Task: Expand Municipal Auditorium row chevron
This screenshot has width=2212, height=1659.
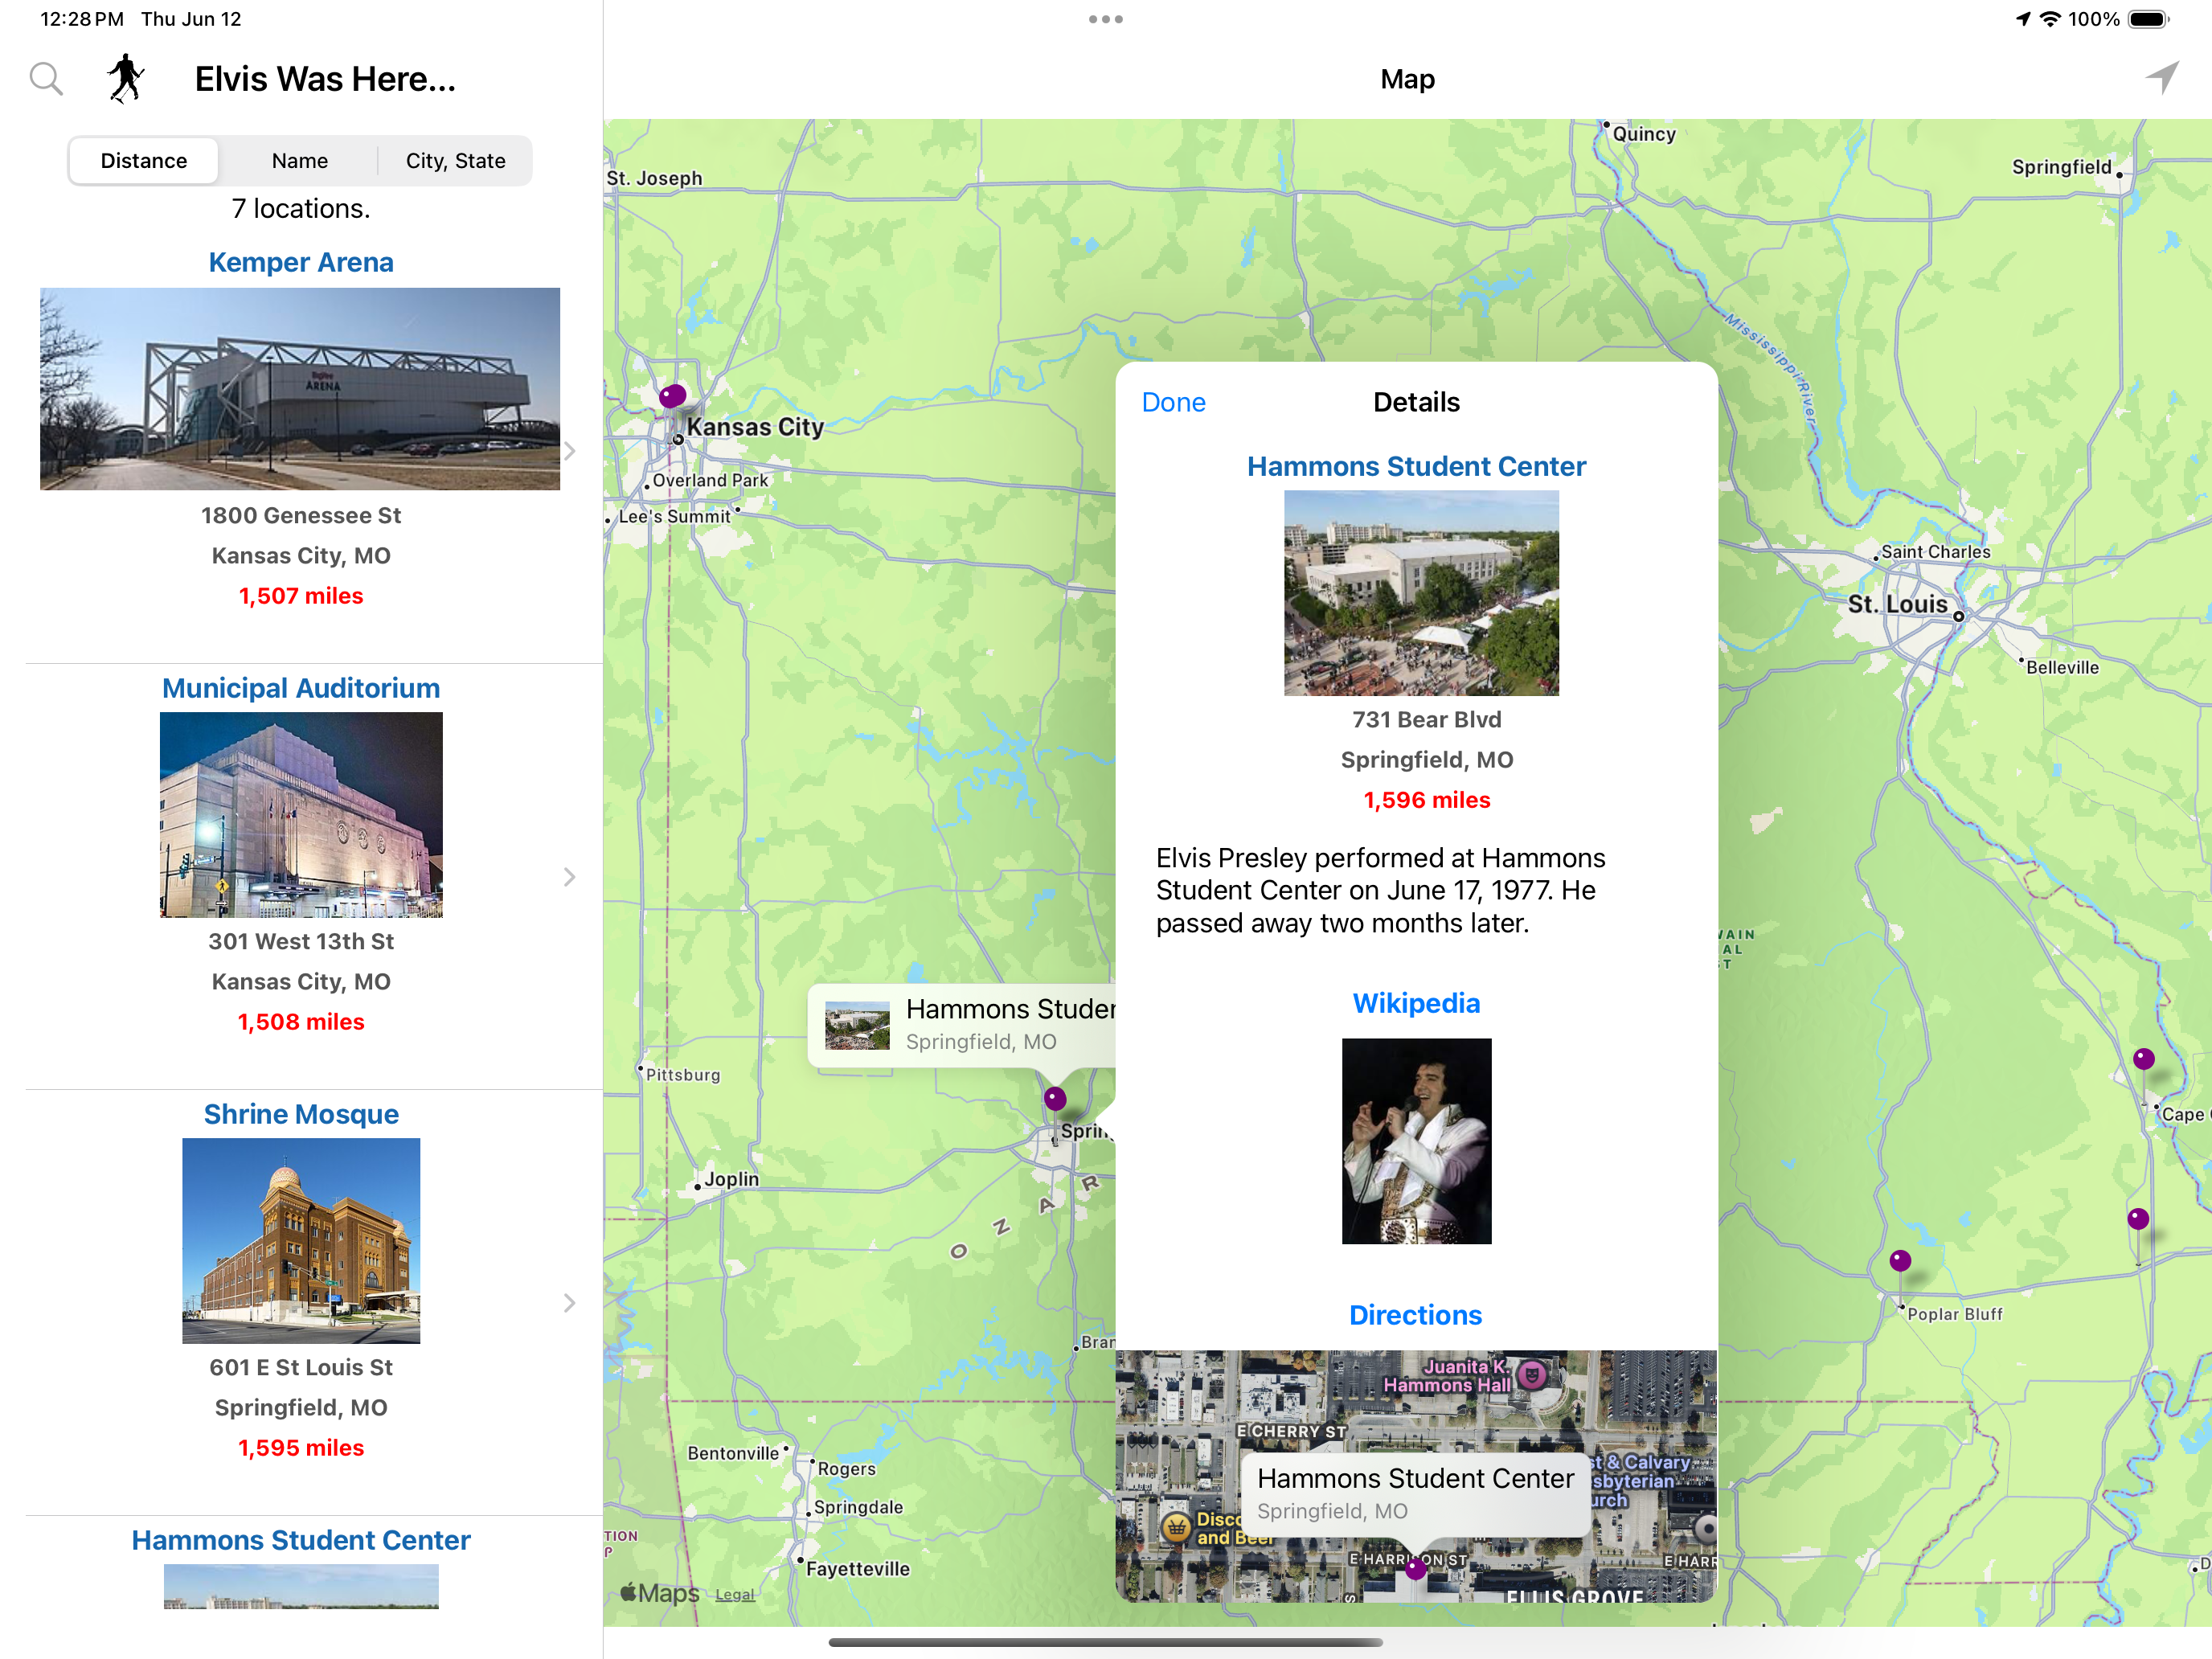Action: click(569, 877)
